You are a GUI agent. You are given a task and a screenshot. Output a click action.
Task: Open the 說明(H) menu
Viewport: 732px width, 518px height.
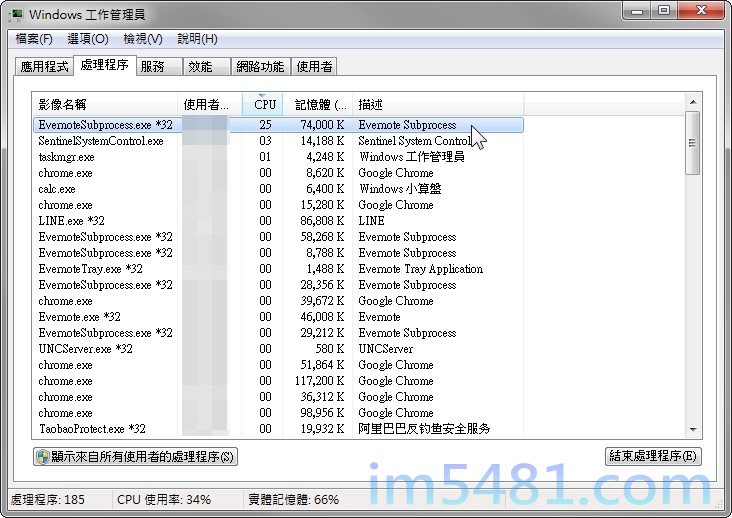click(x=197, y=39)
